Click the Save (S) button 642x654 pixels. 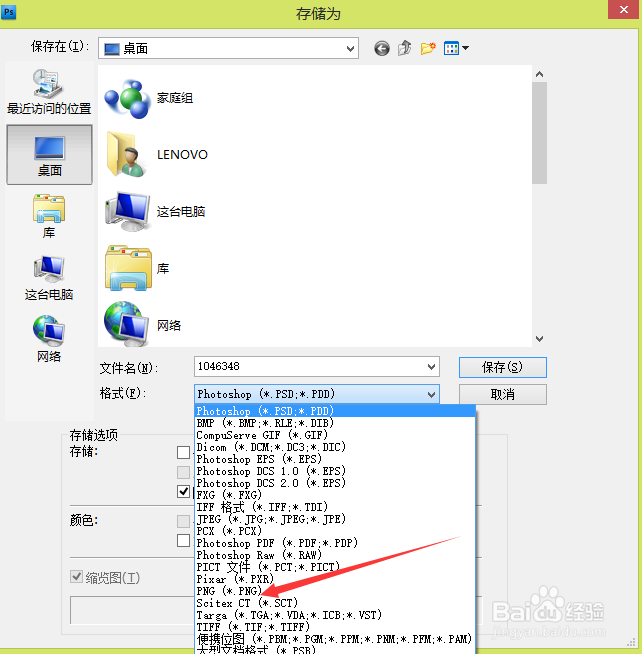click(x=503, y=367)
